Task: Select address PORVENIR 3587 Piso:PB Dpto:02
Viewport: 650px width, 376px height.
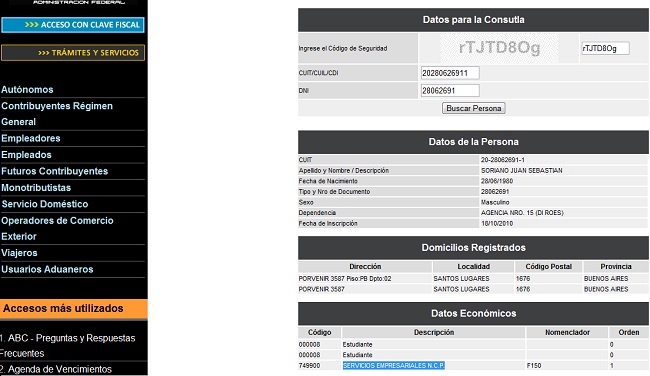Action: tap(344, 279)
